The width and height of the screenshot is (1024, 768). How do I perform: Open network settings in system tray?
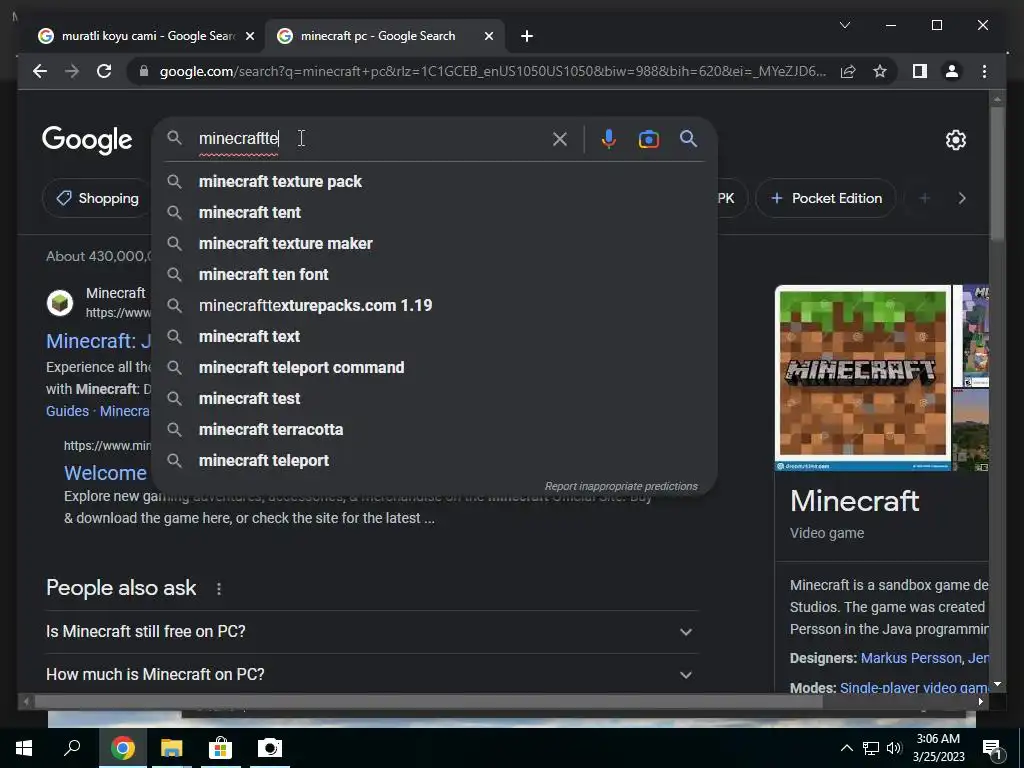[x=871, y=748]
